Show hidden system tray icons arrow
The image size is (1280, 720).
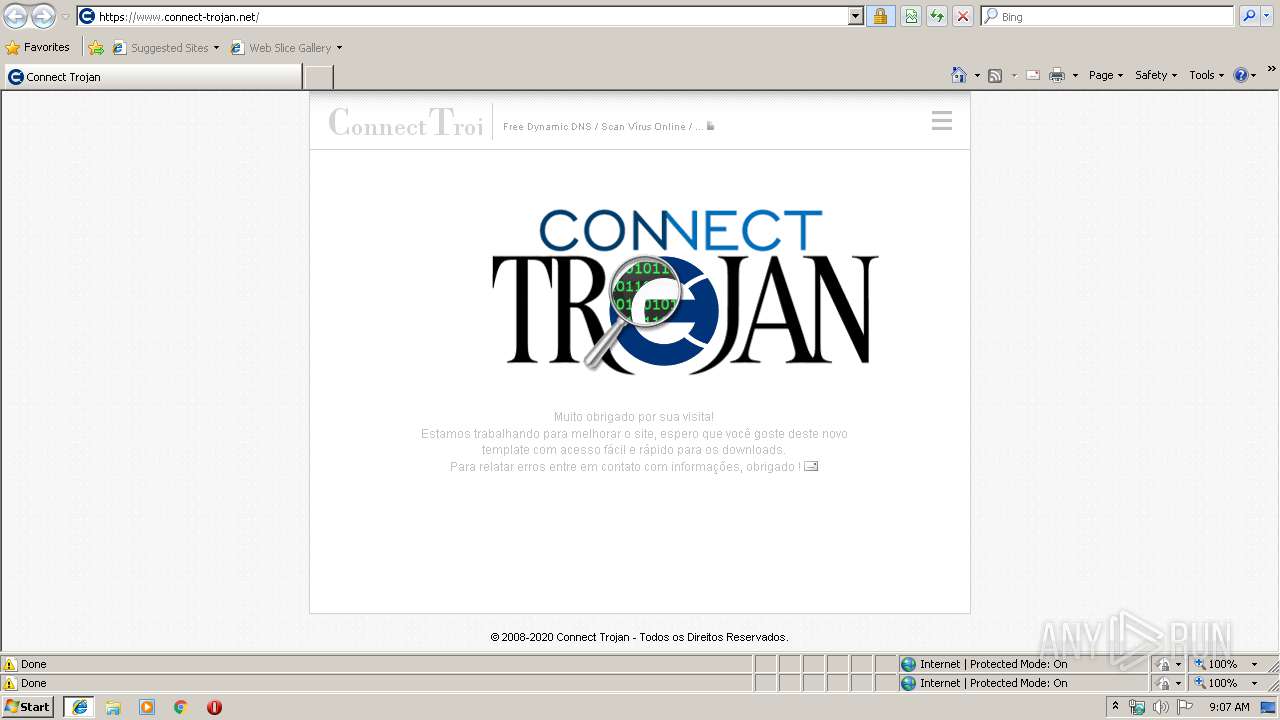pyautogui.click(x=1115, y=707)
